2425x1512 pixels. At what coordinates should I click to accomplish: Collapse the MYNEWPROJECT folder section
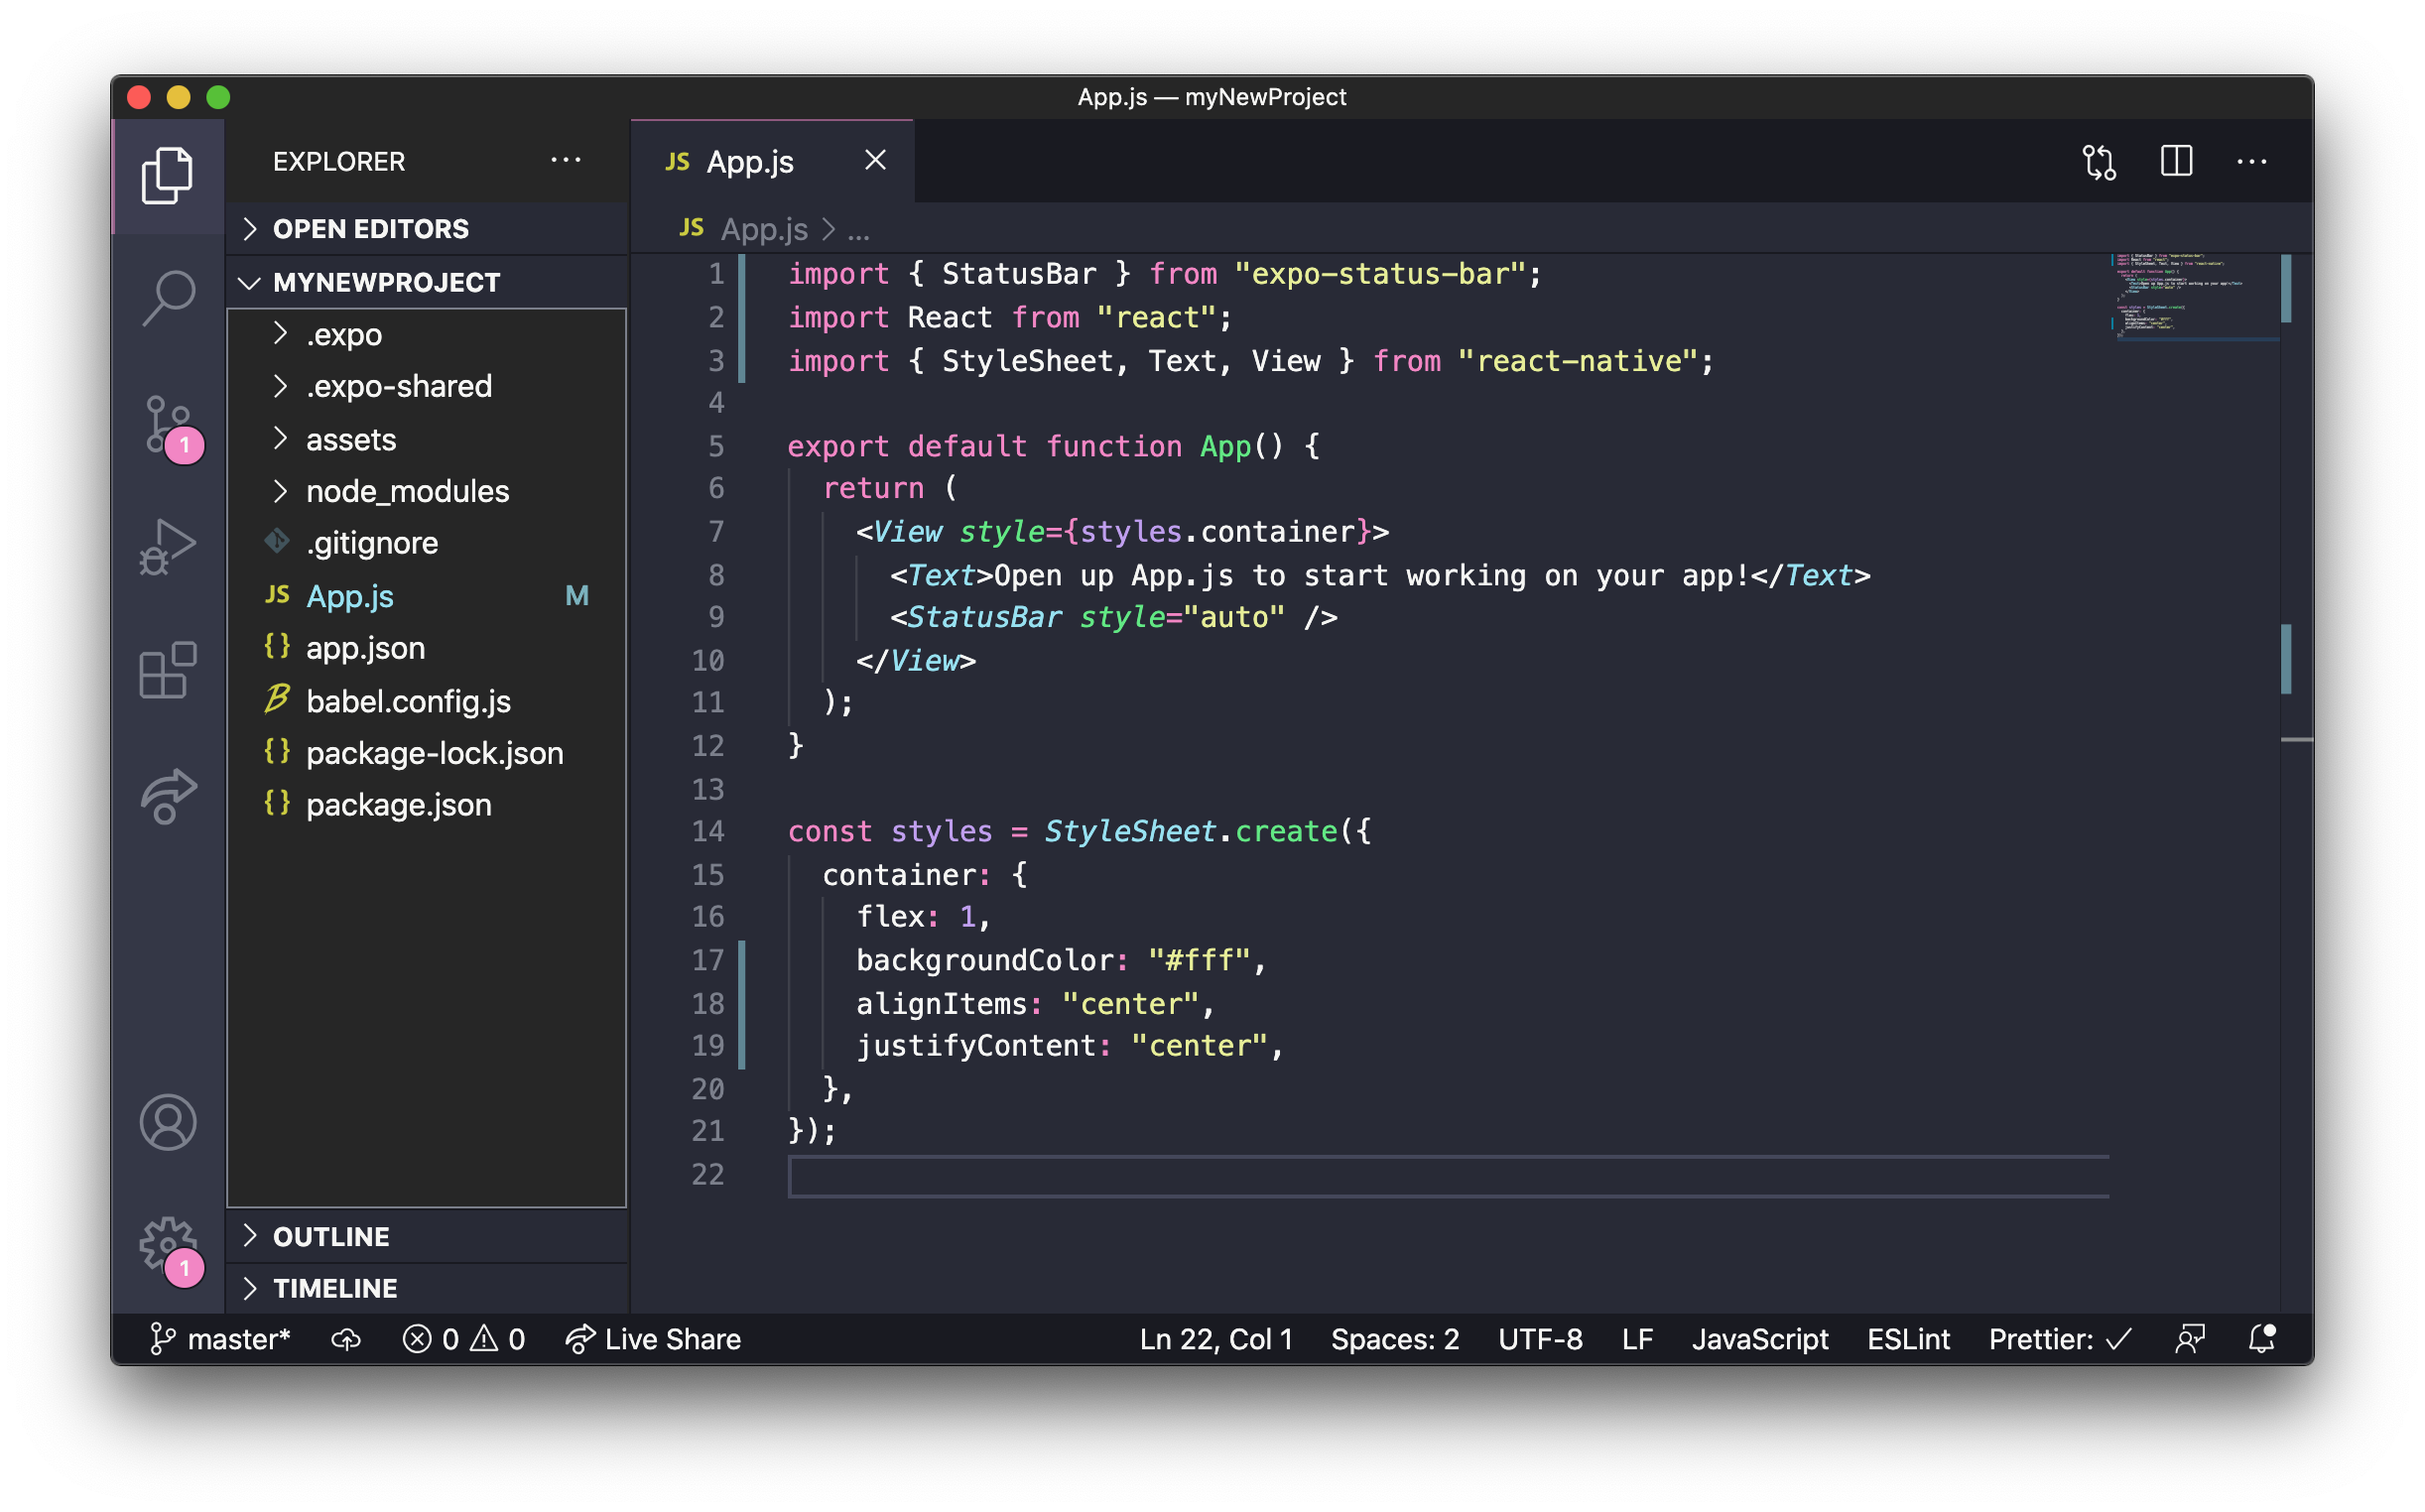(428, 282)
